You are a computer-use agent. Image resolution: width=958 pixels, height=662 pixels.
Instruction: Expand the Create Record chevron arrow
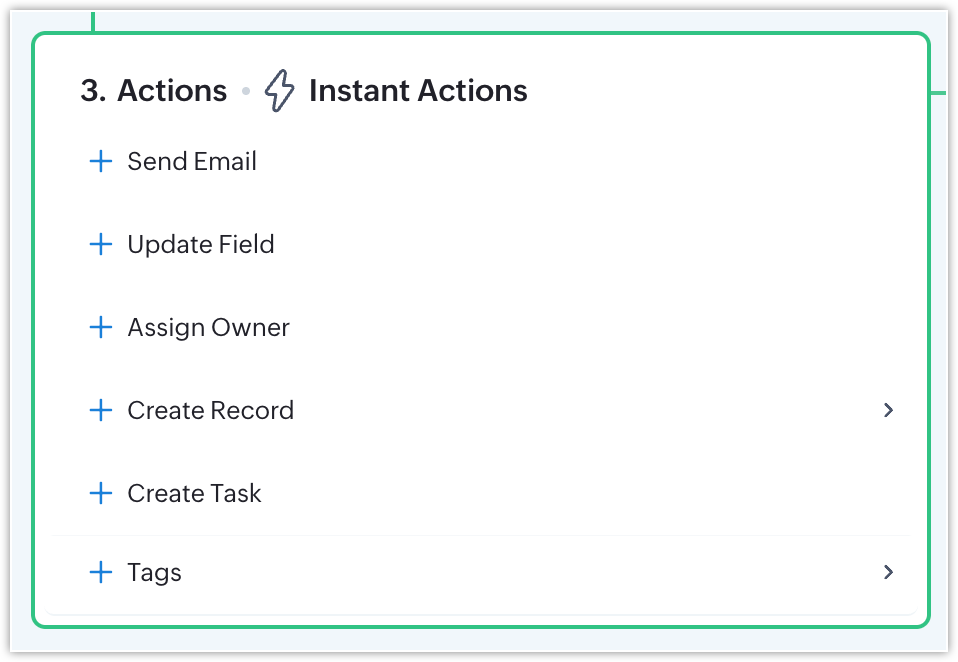888,411
